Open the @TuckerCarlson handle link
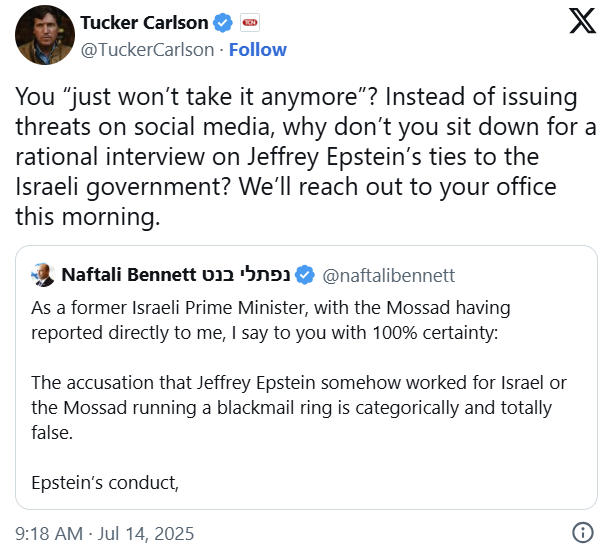This screenshot has height=552, width=607. coord(149,49)
